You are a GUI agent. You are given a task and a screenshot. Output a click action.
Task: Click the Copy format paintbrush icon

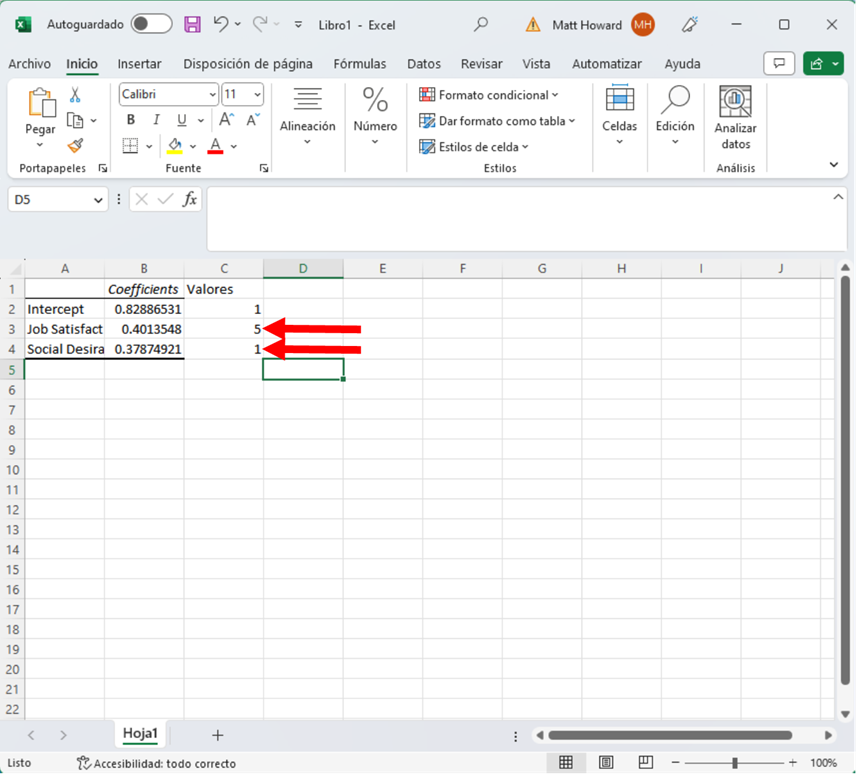click(75, 146)
